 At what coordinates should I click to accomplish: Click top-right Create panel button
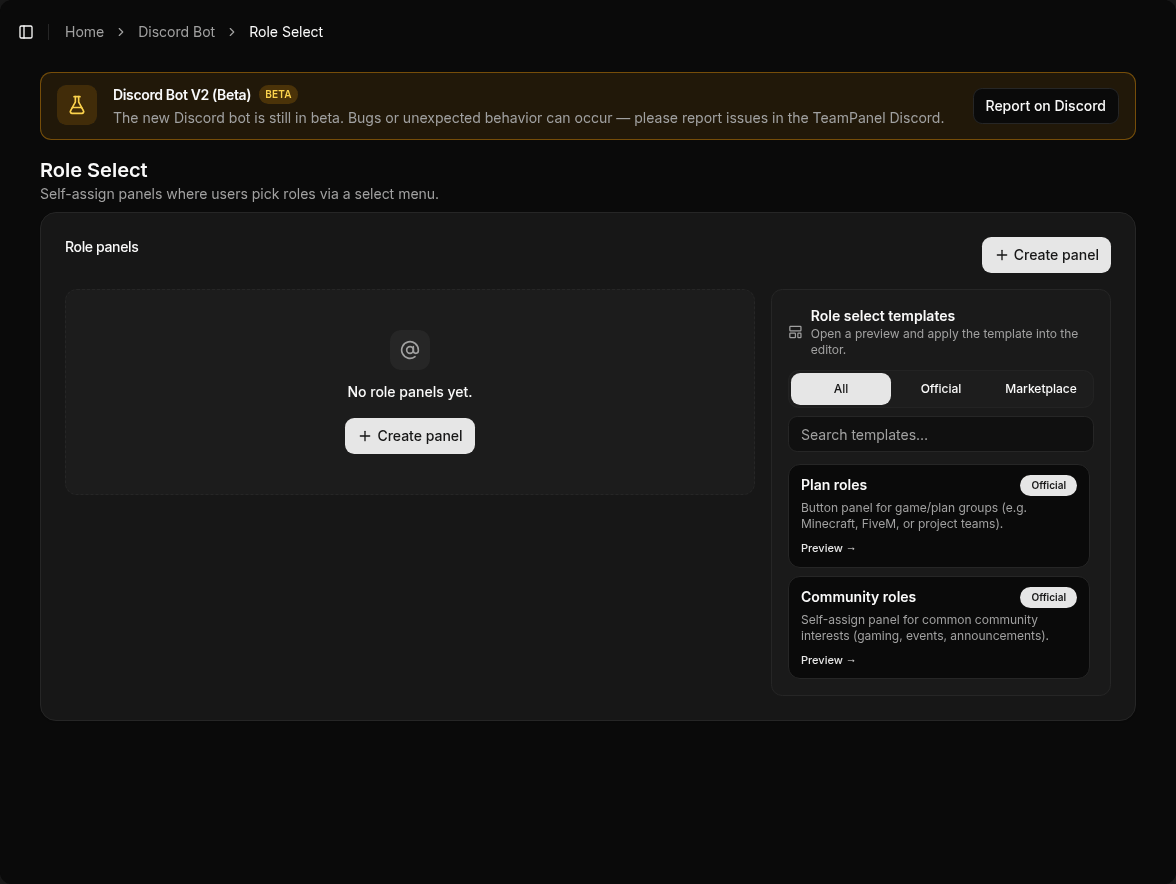pos(1046,255)
